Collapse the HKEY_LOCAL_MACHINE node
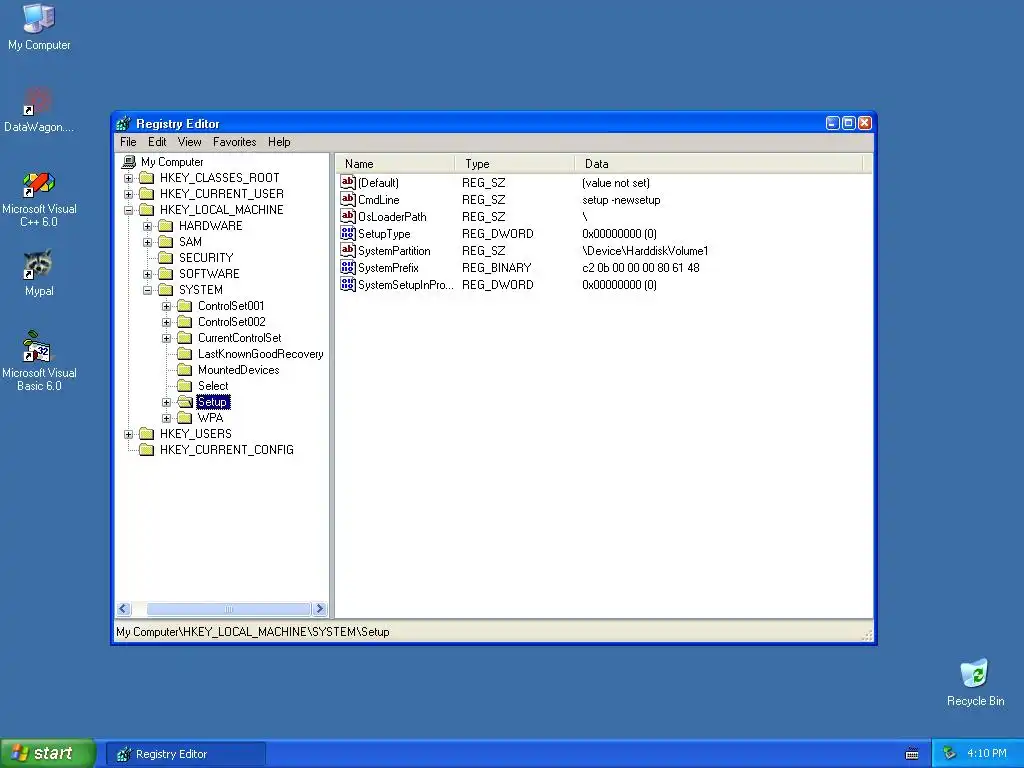Screen dimensions: 1024x768 [x=129, y=210]
